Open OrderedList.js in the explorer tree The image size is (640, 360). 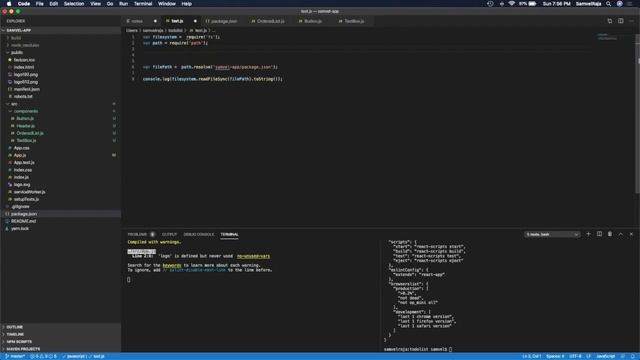(60, 133)
